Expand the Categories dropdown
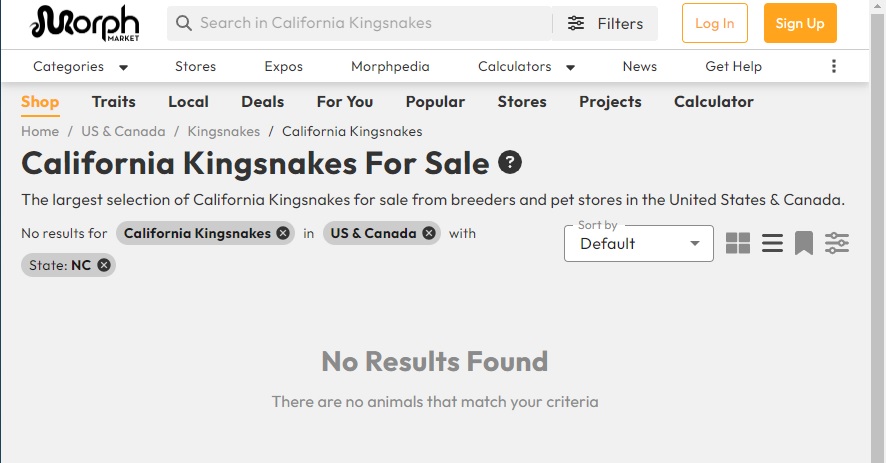This screenshot has height=463, width=886. [x=80, y=67]
